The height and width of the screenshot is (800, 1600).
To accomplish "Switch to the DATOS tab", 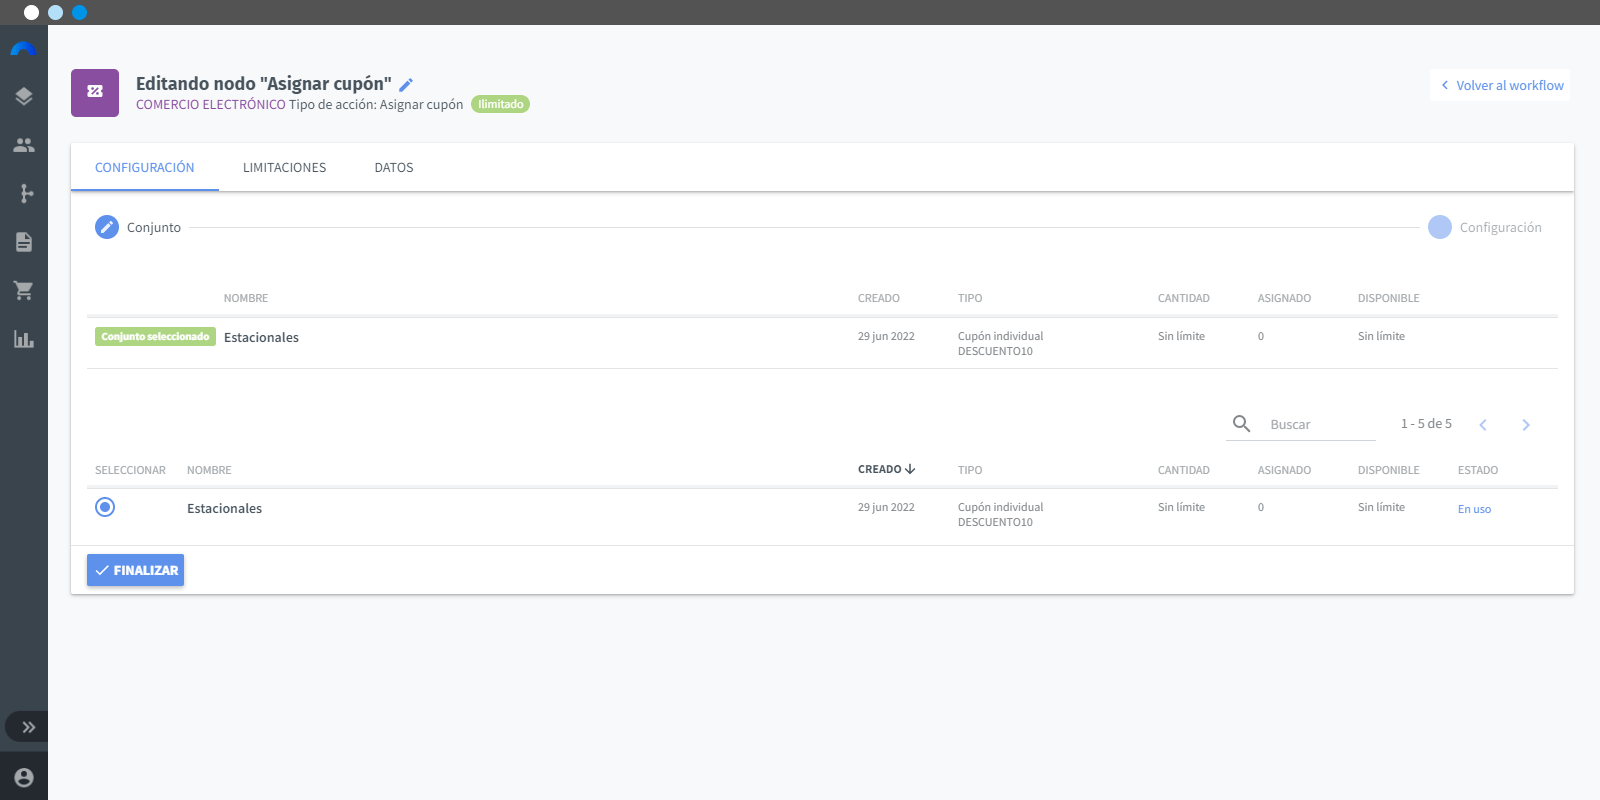I will tap(394, 167).
